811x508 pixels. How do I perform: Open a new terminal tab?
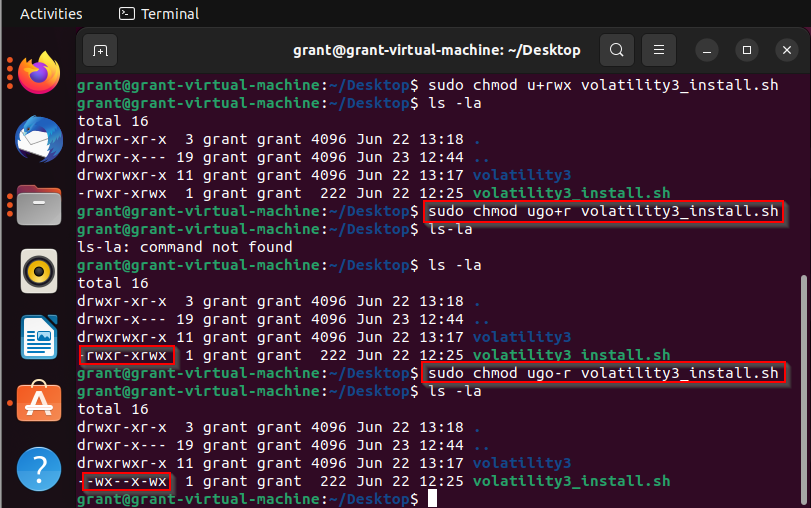(x=100, y=50)
